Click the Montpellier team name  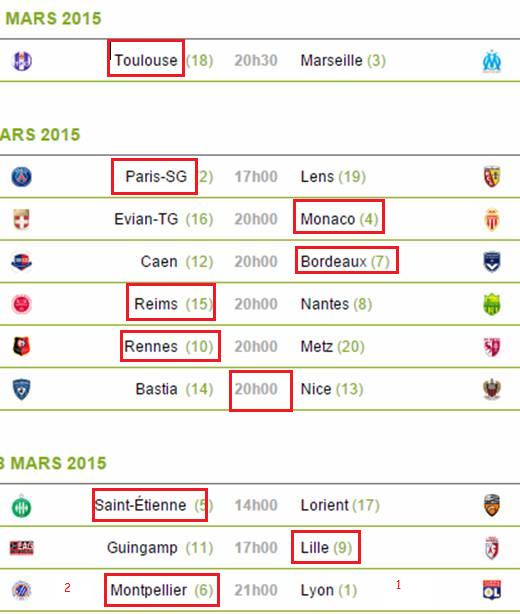[148, 590]
